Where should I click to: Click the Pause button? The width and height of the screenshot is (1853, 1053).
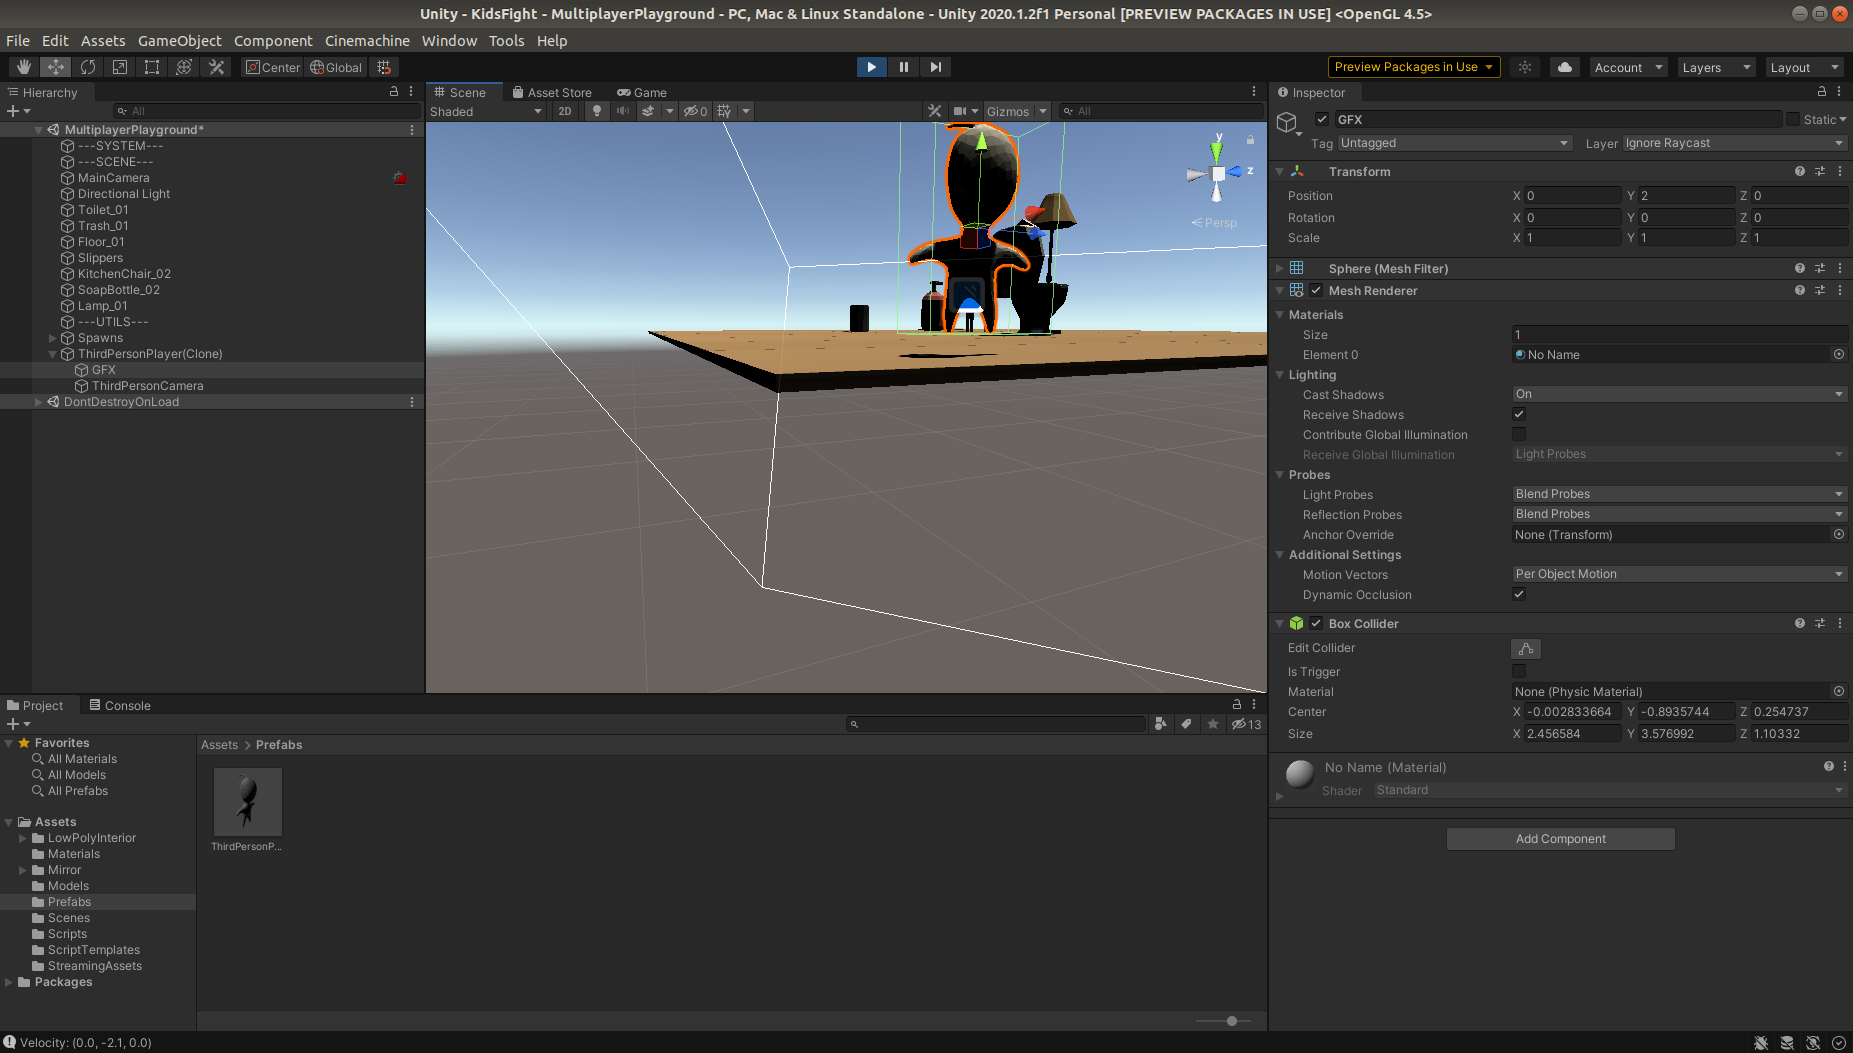[x=903, y=67]
